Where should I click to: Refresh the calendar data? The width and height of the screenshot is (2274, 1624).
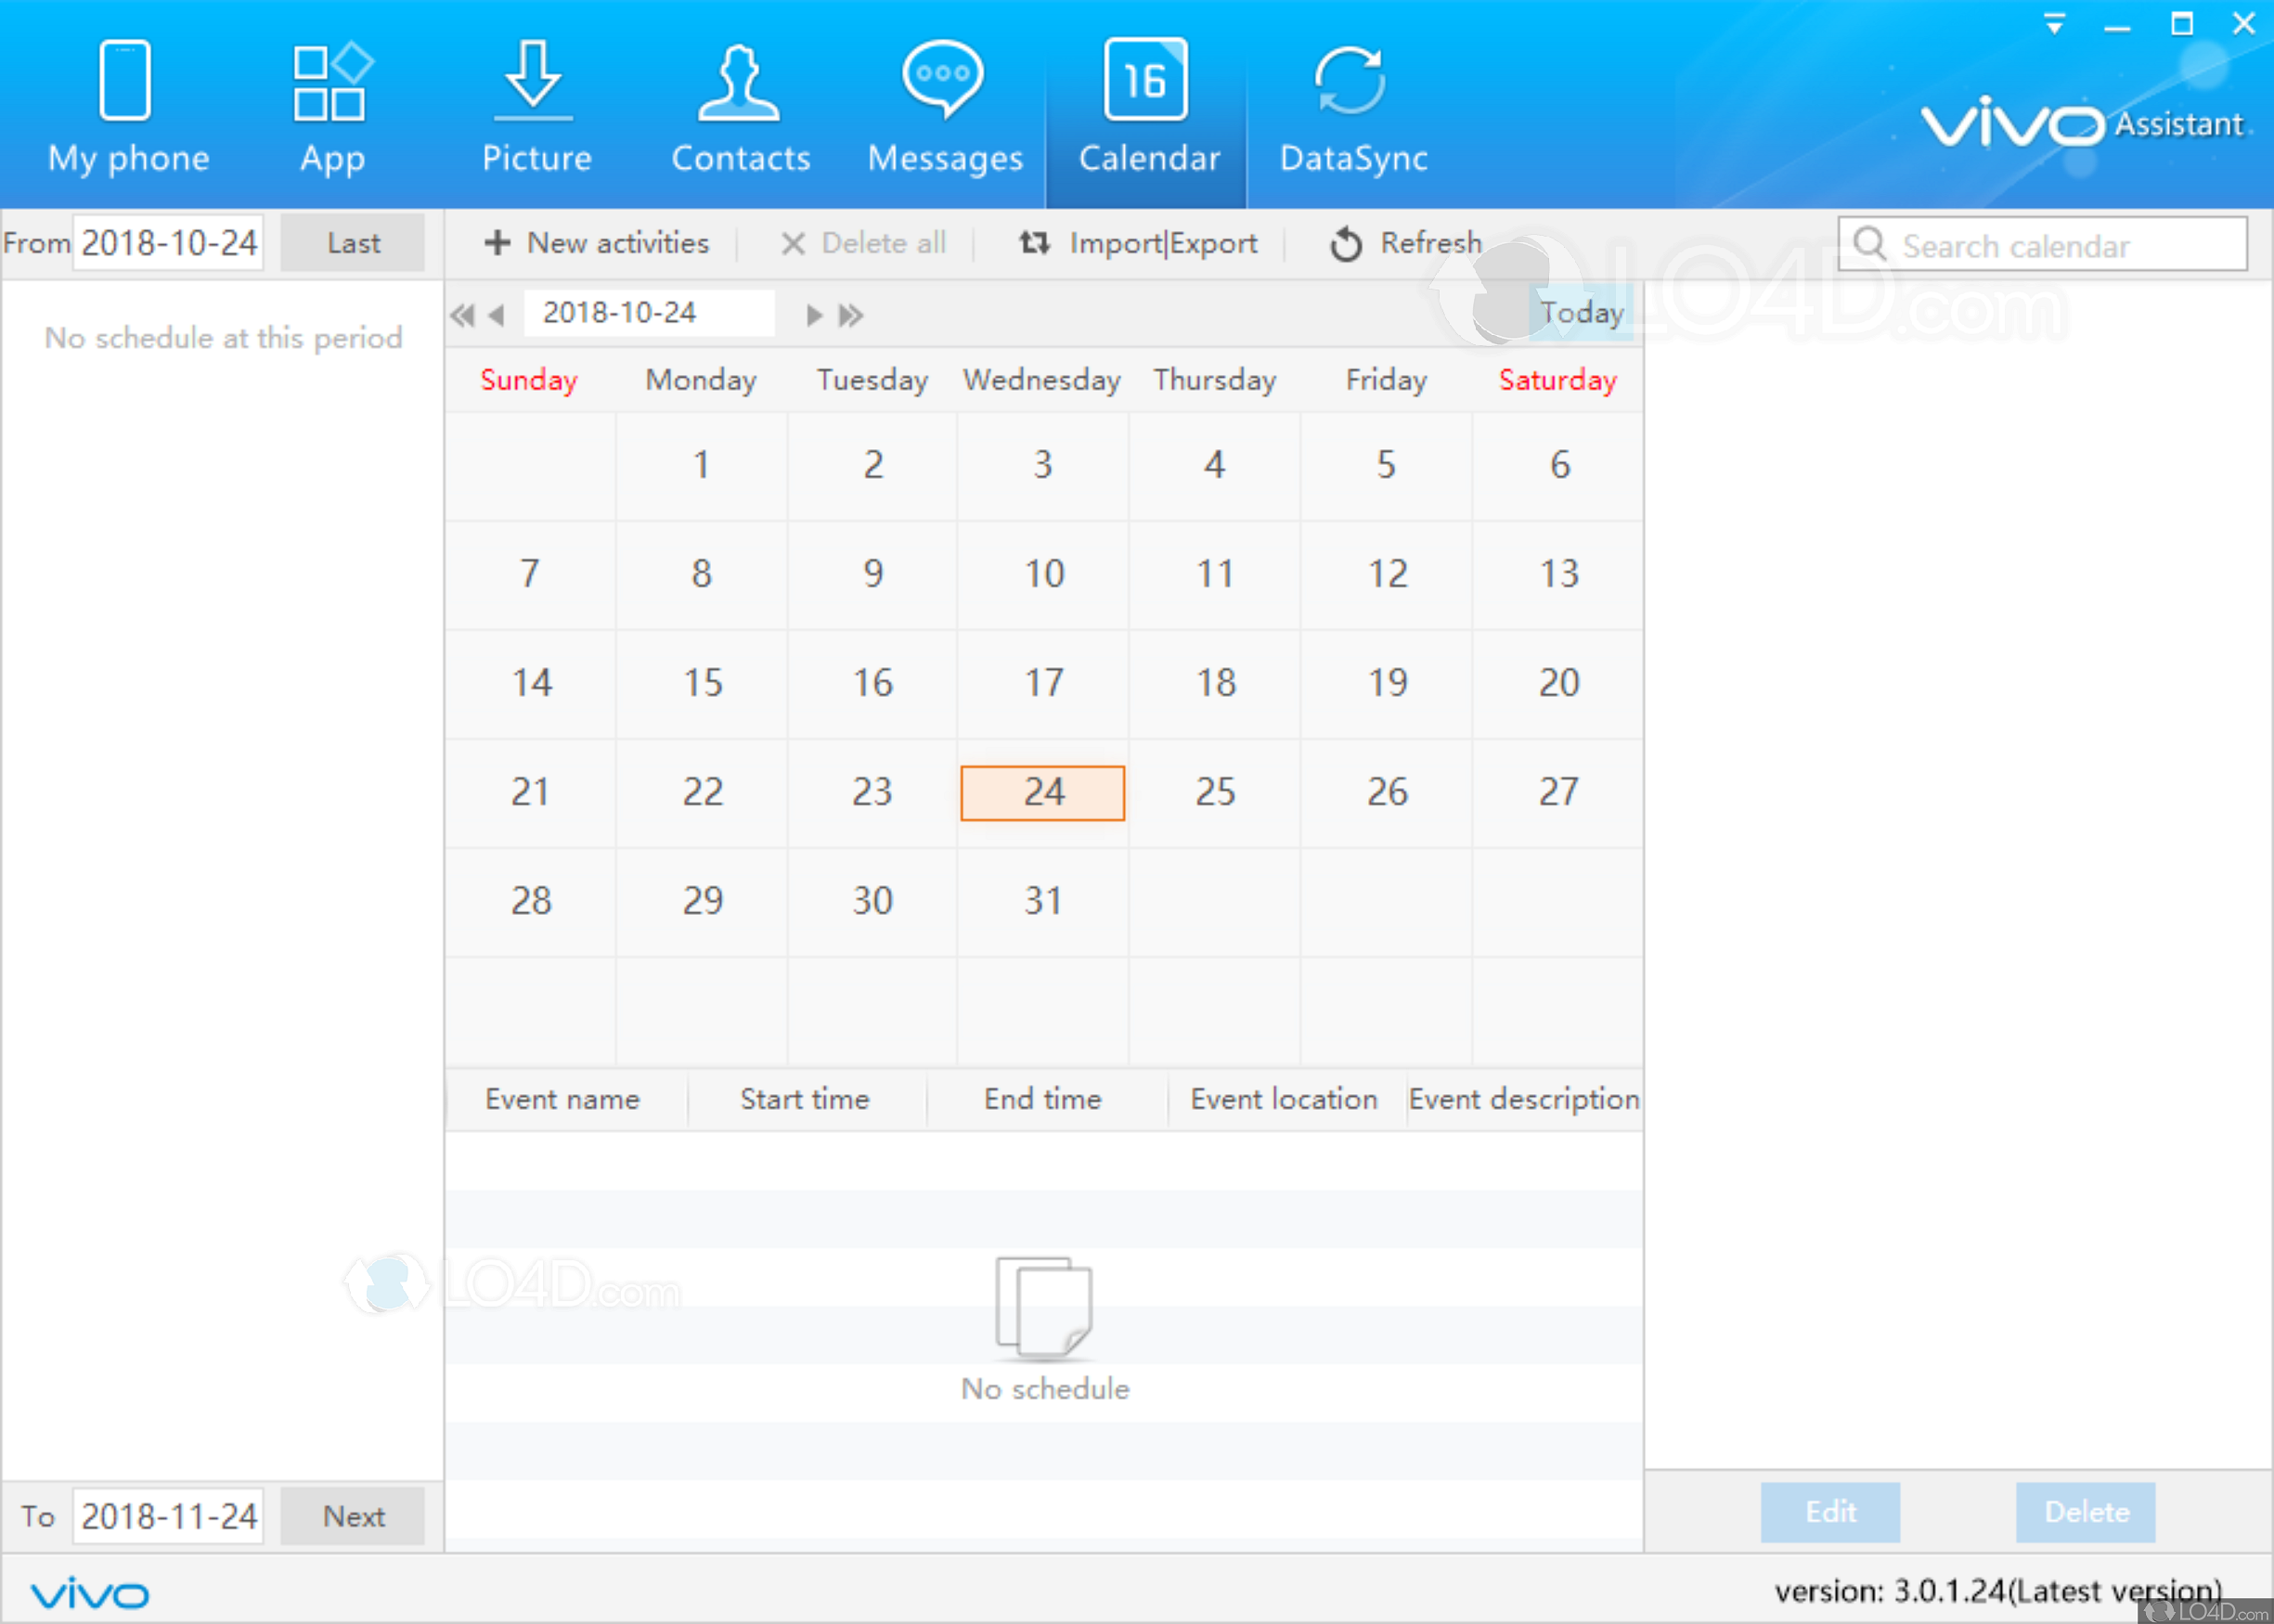[1404, 243]
